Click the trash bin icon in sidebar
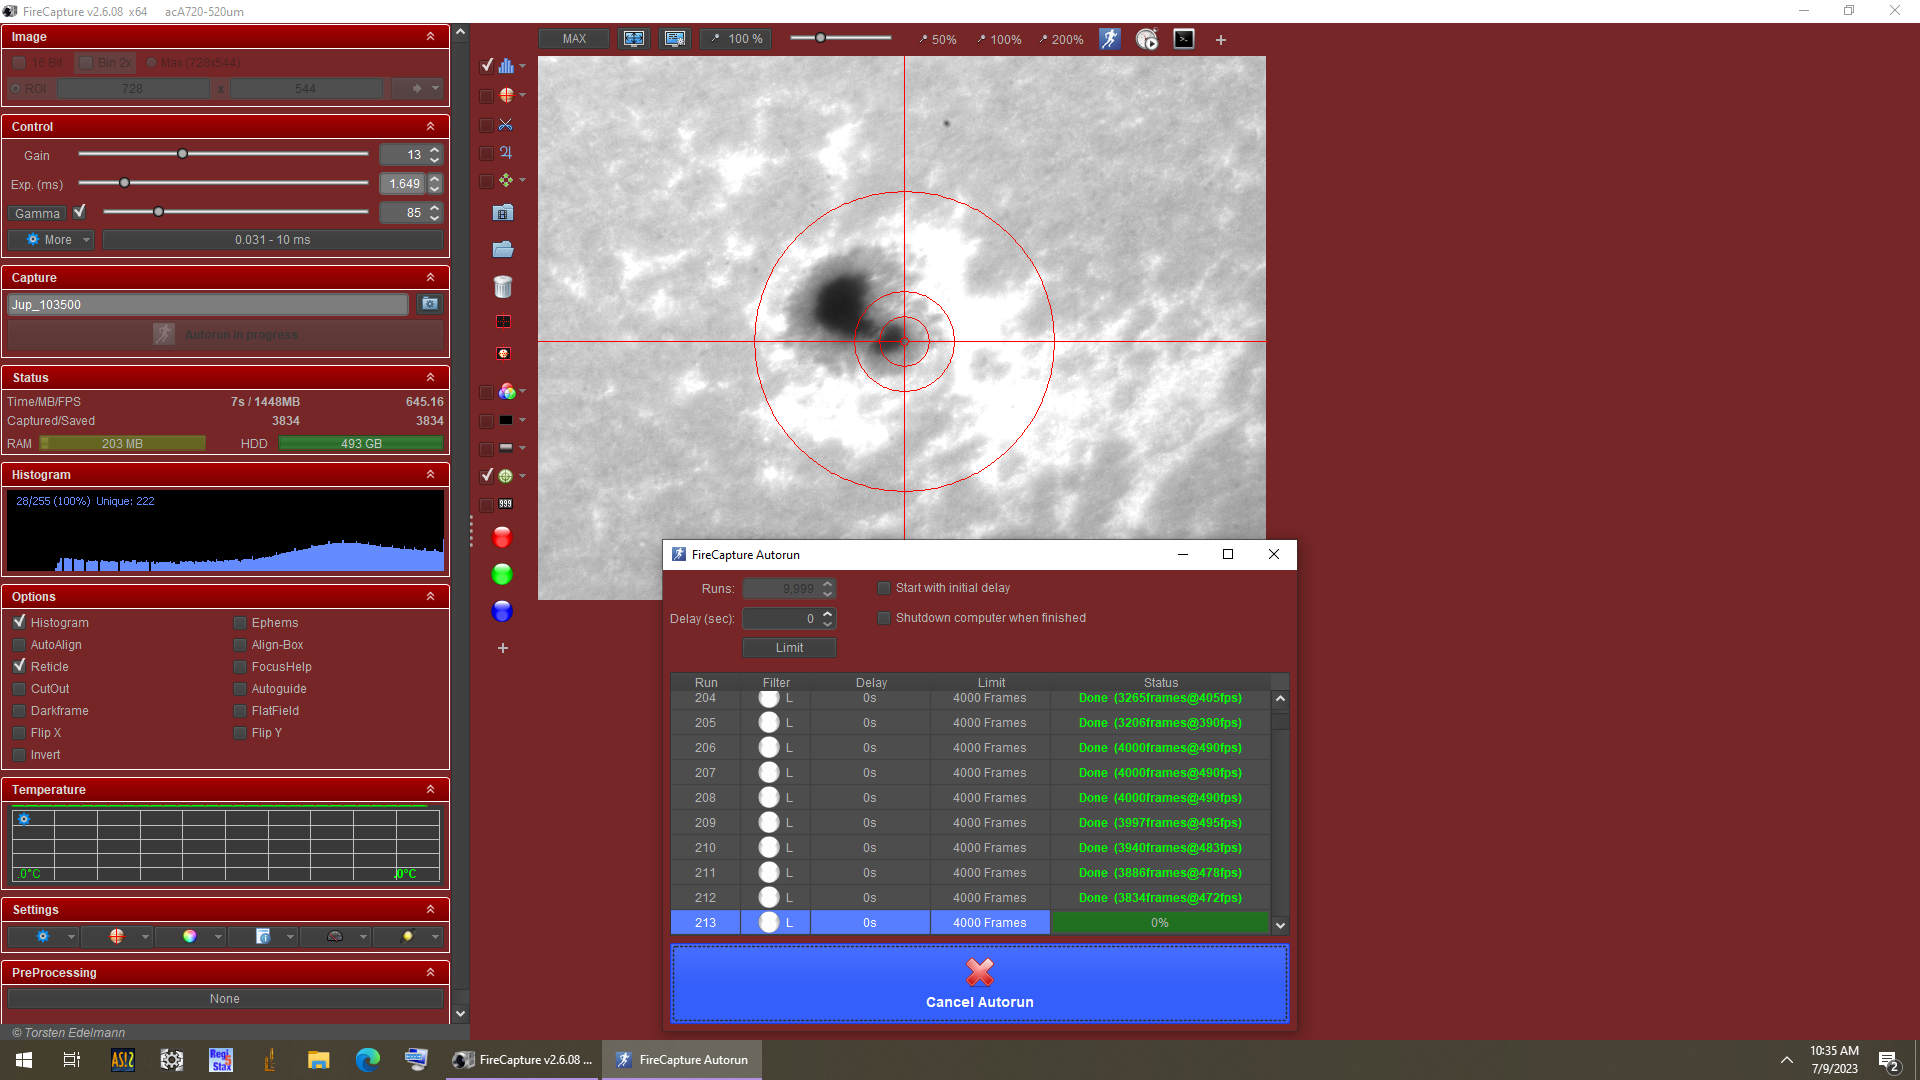 [503, 287]
